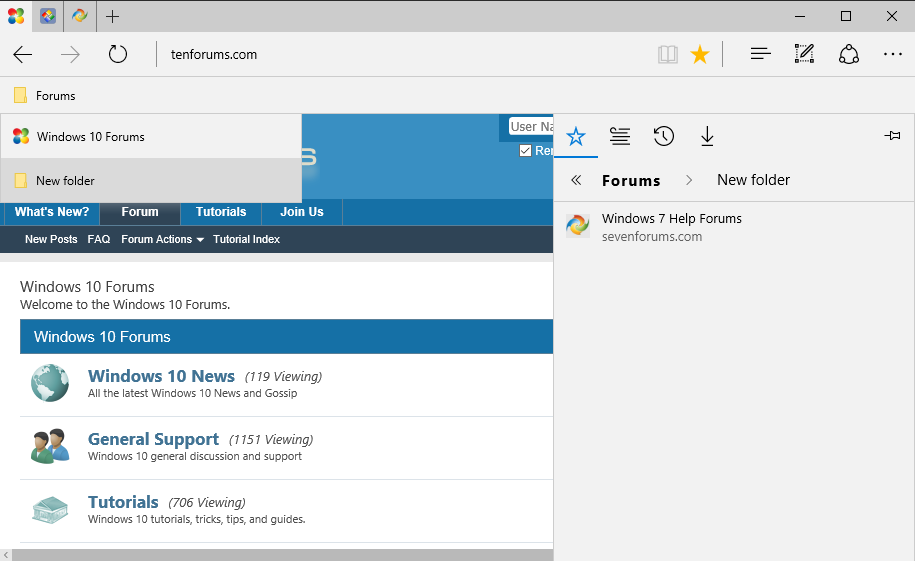The width and height of the screenshot is (915, 561).
Task: Switch to Favorites star tab in Hub
Action: (x=575, y=137)
